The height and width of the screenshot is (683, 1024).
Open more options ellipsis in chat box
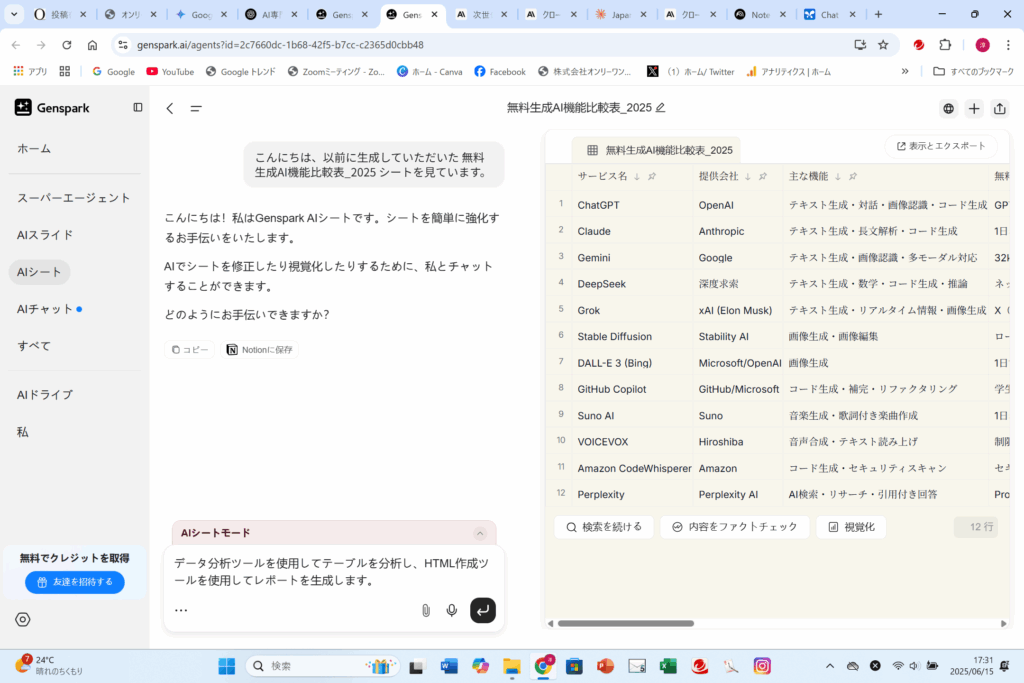[181, 611]
